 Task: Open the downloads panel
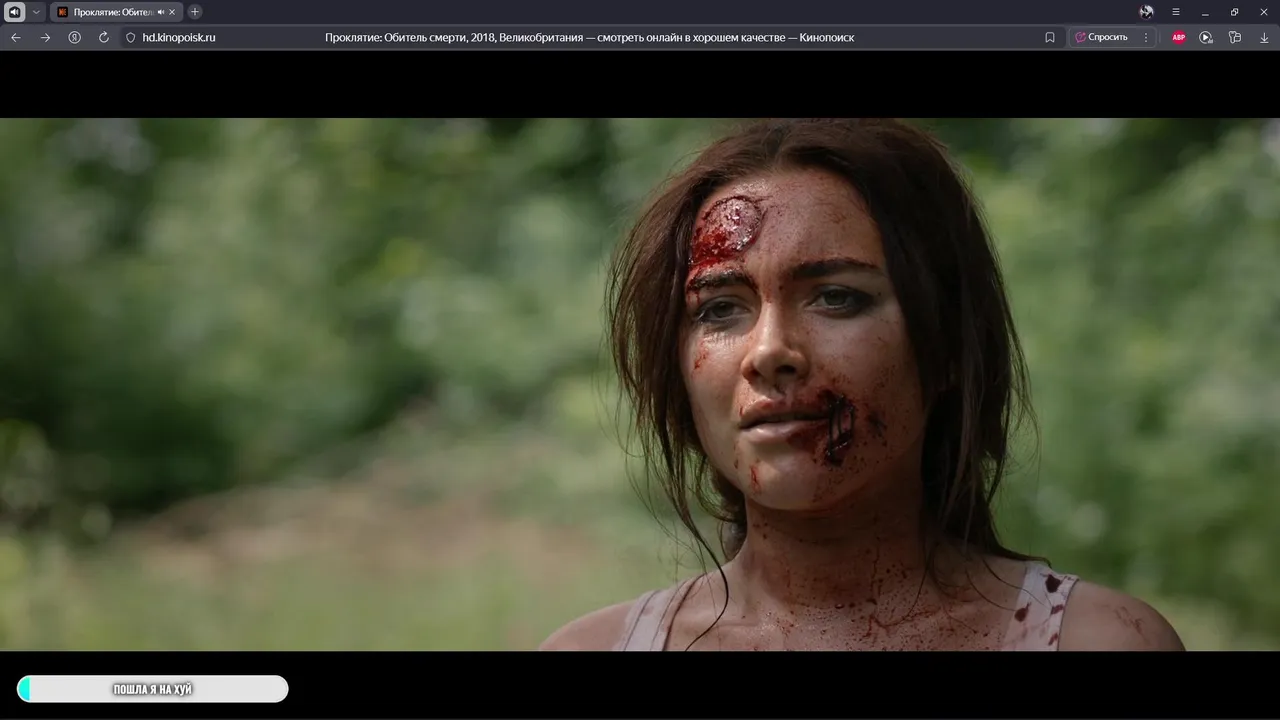1264,37
